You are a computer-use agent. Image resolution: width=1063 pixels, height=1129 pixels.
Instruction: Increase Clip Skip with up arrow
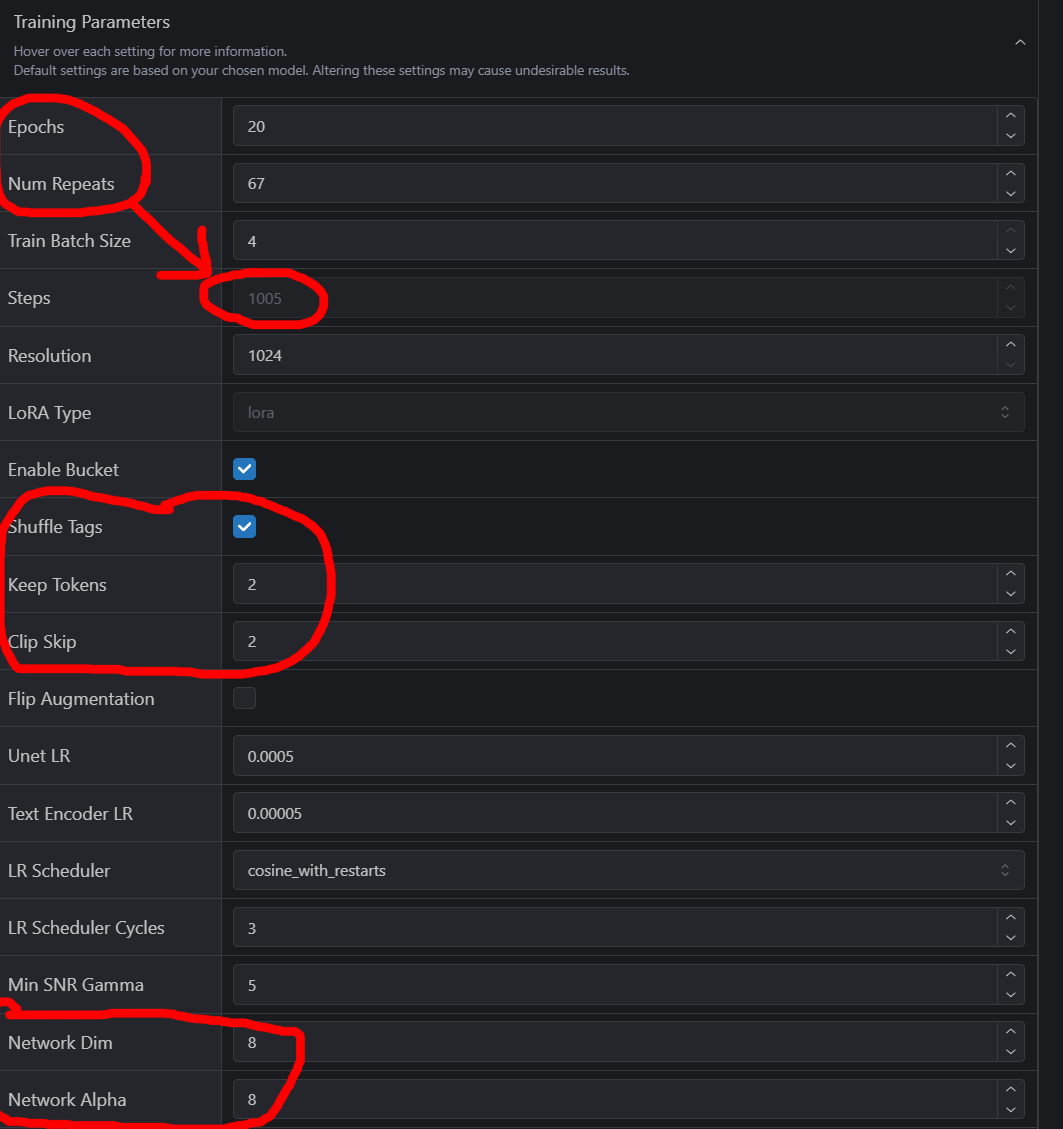(1010, 631)
